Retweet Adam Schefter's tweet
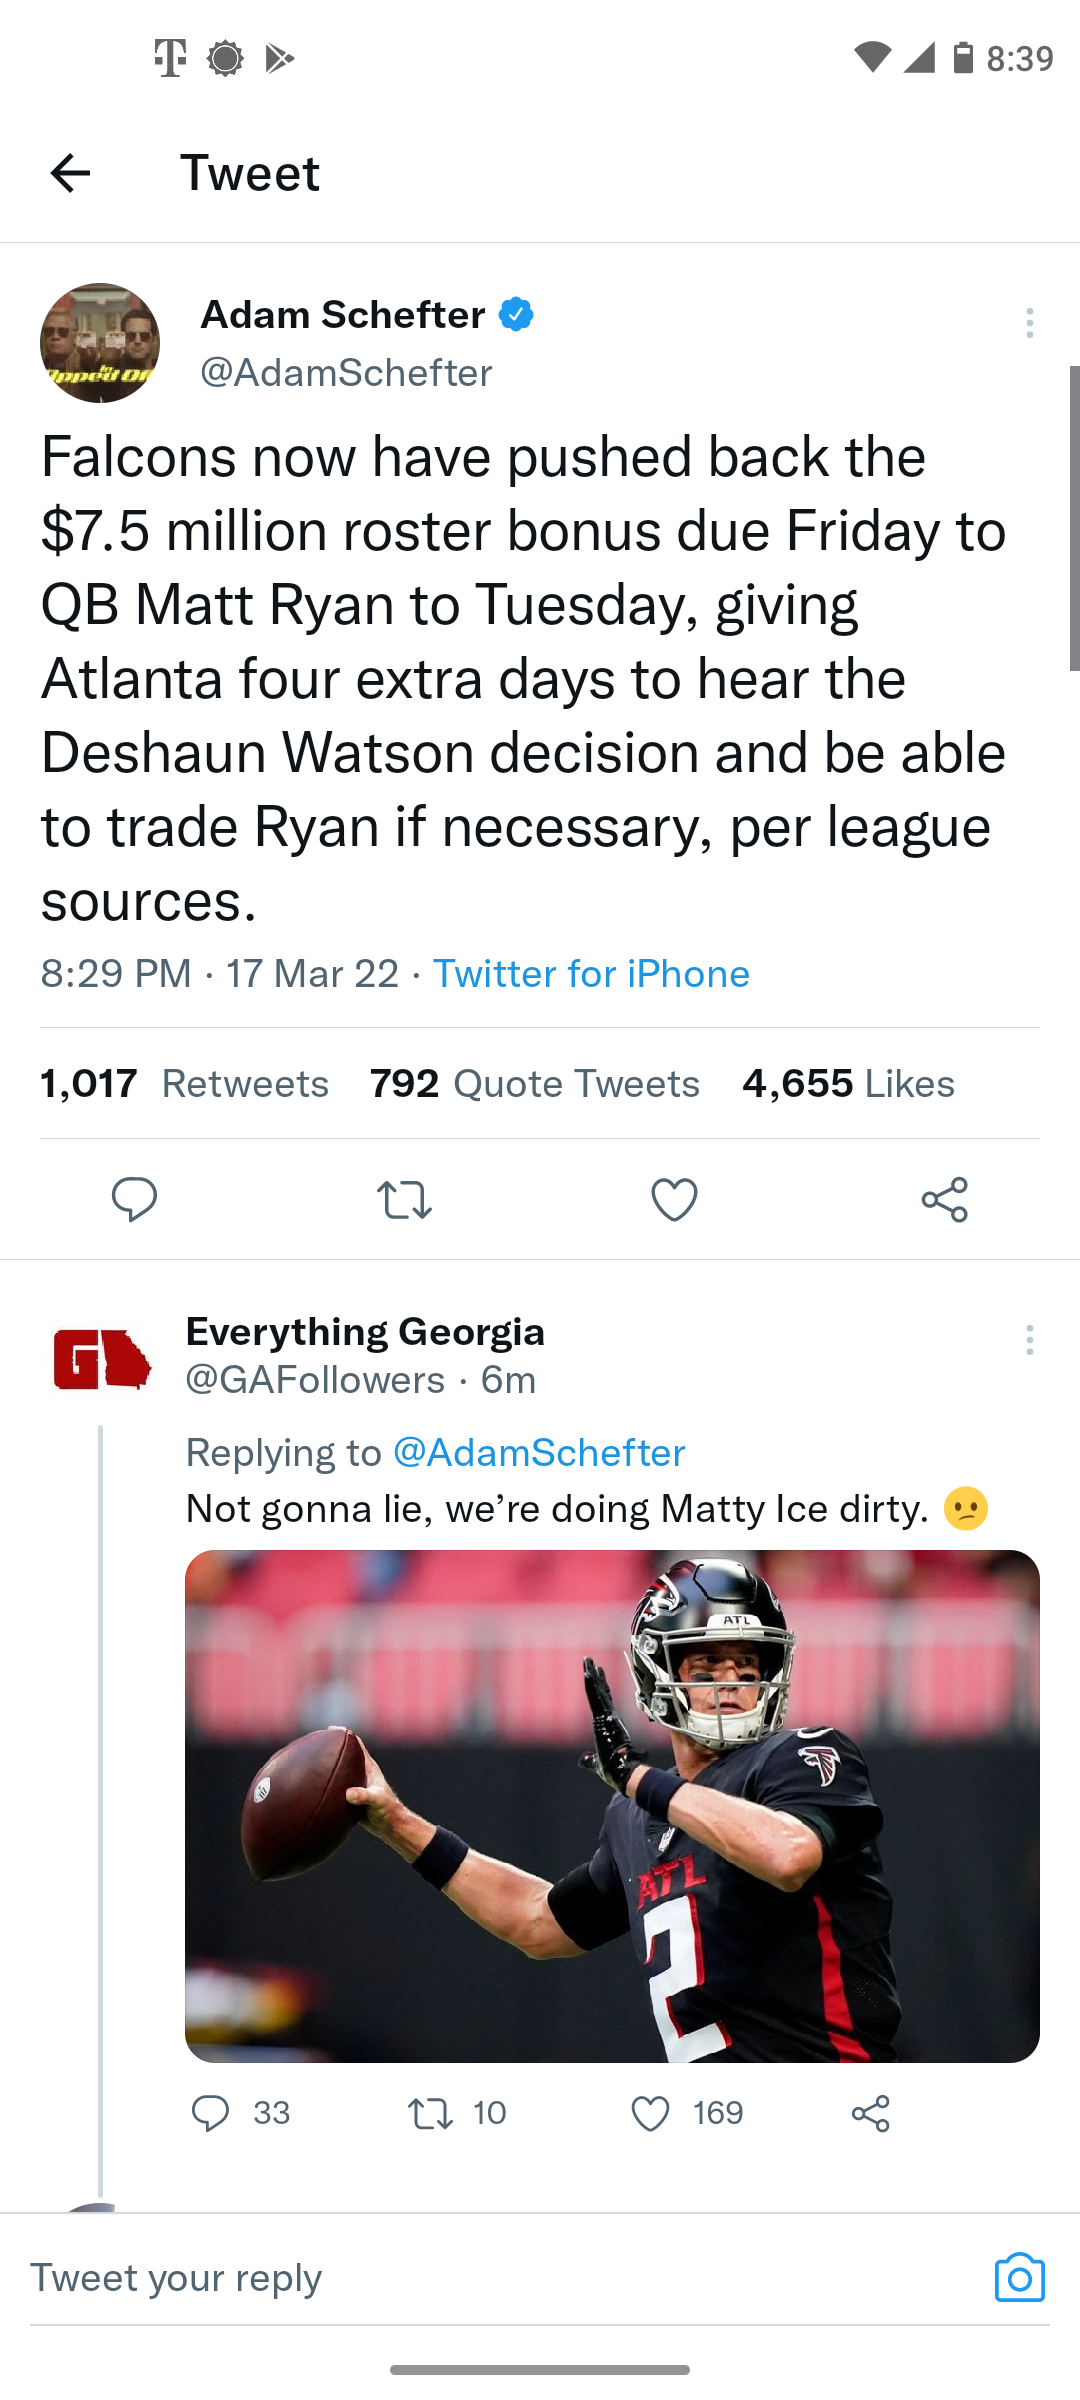This screenshot has width=1080, height=2400. pyautogui.click(x=404, y=1199)
